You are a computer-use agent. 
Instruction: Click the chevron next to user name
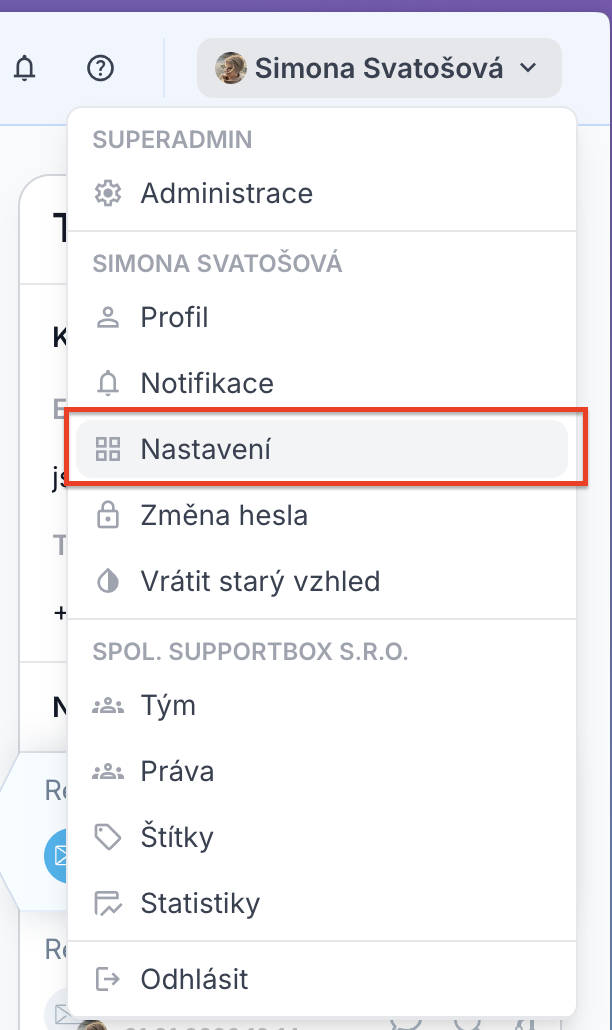(529, 68)
